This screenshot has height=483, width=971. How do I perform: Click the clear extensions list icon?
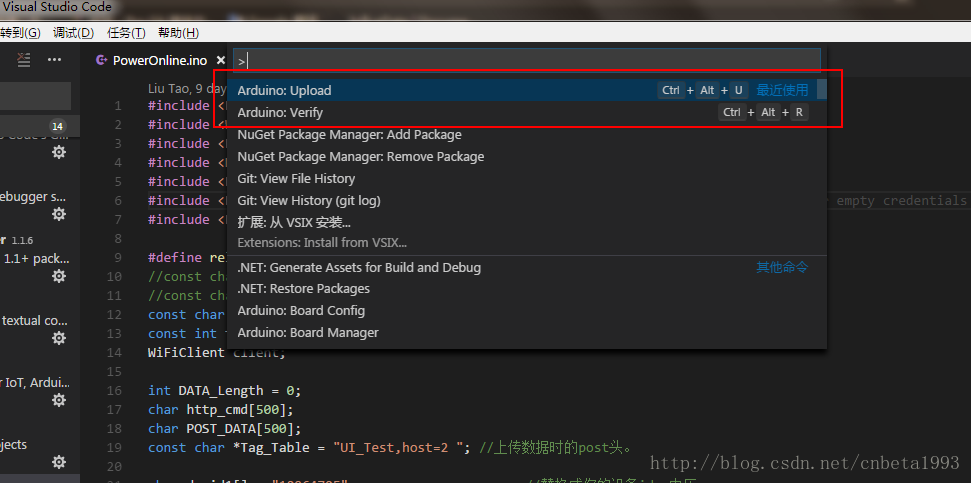point(24,59)
